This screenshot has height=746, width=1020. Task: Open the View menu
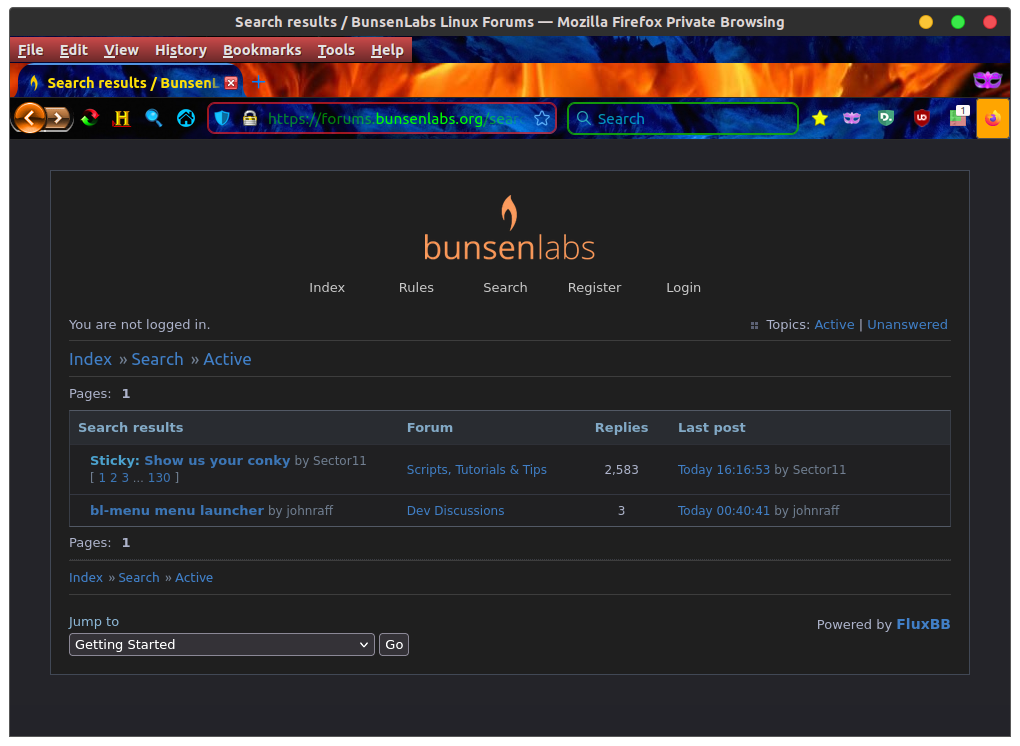(x=121, y=50)
